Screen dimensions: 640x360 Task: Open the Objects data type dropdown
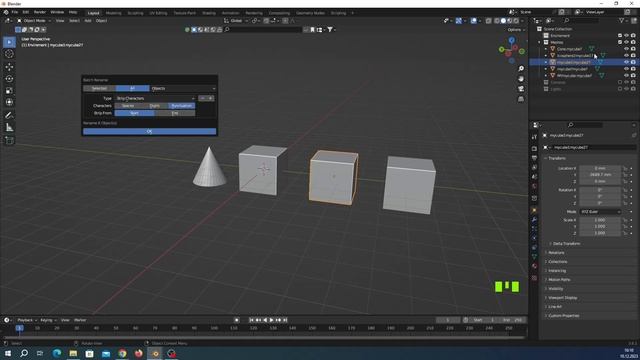[x=183, y=88]
